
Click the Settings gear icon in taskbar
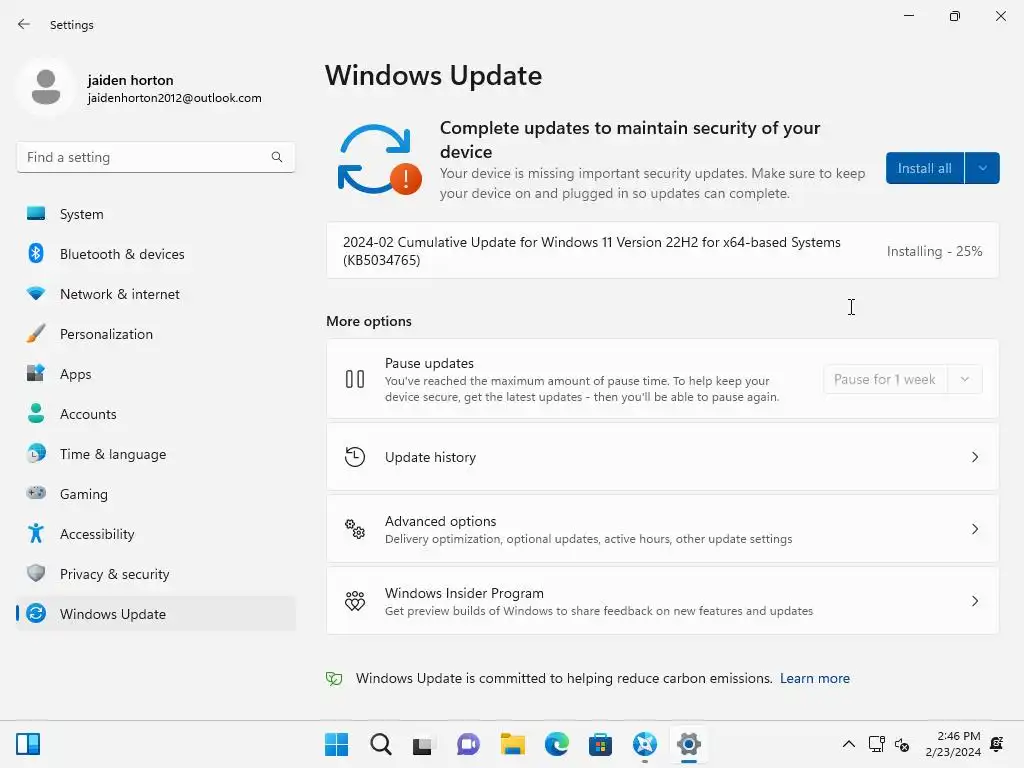coord(688,744)
